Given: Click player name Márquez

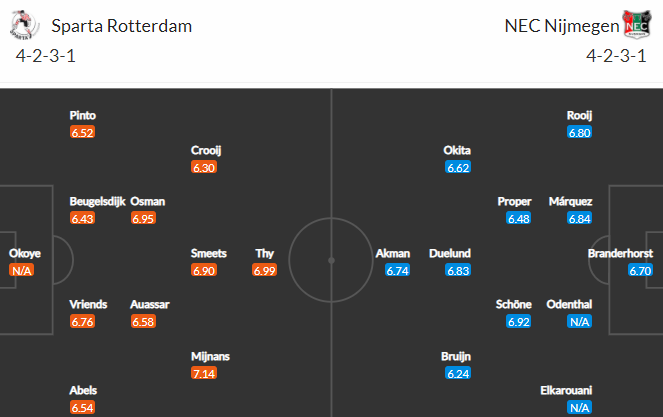Looking at the screenshot, I should click(x=570, y=201).
